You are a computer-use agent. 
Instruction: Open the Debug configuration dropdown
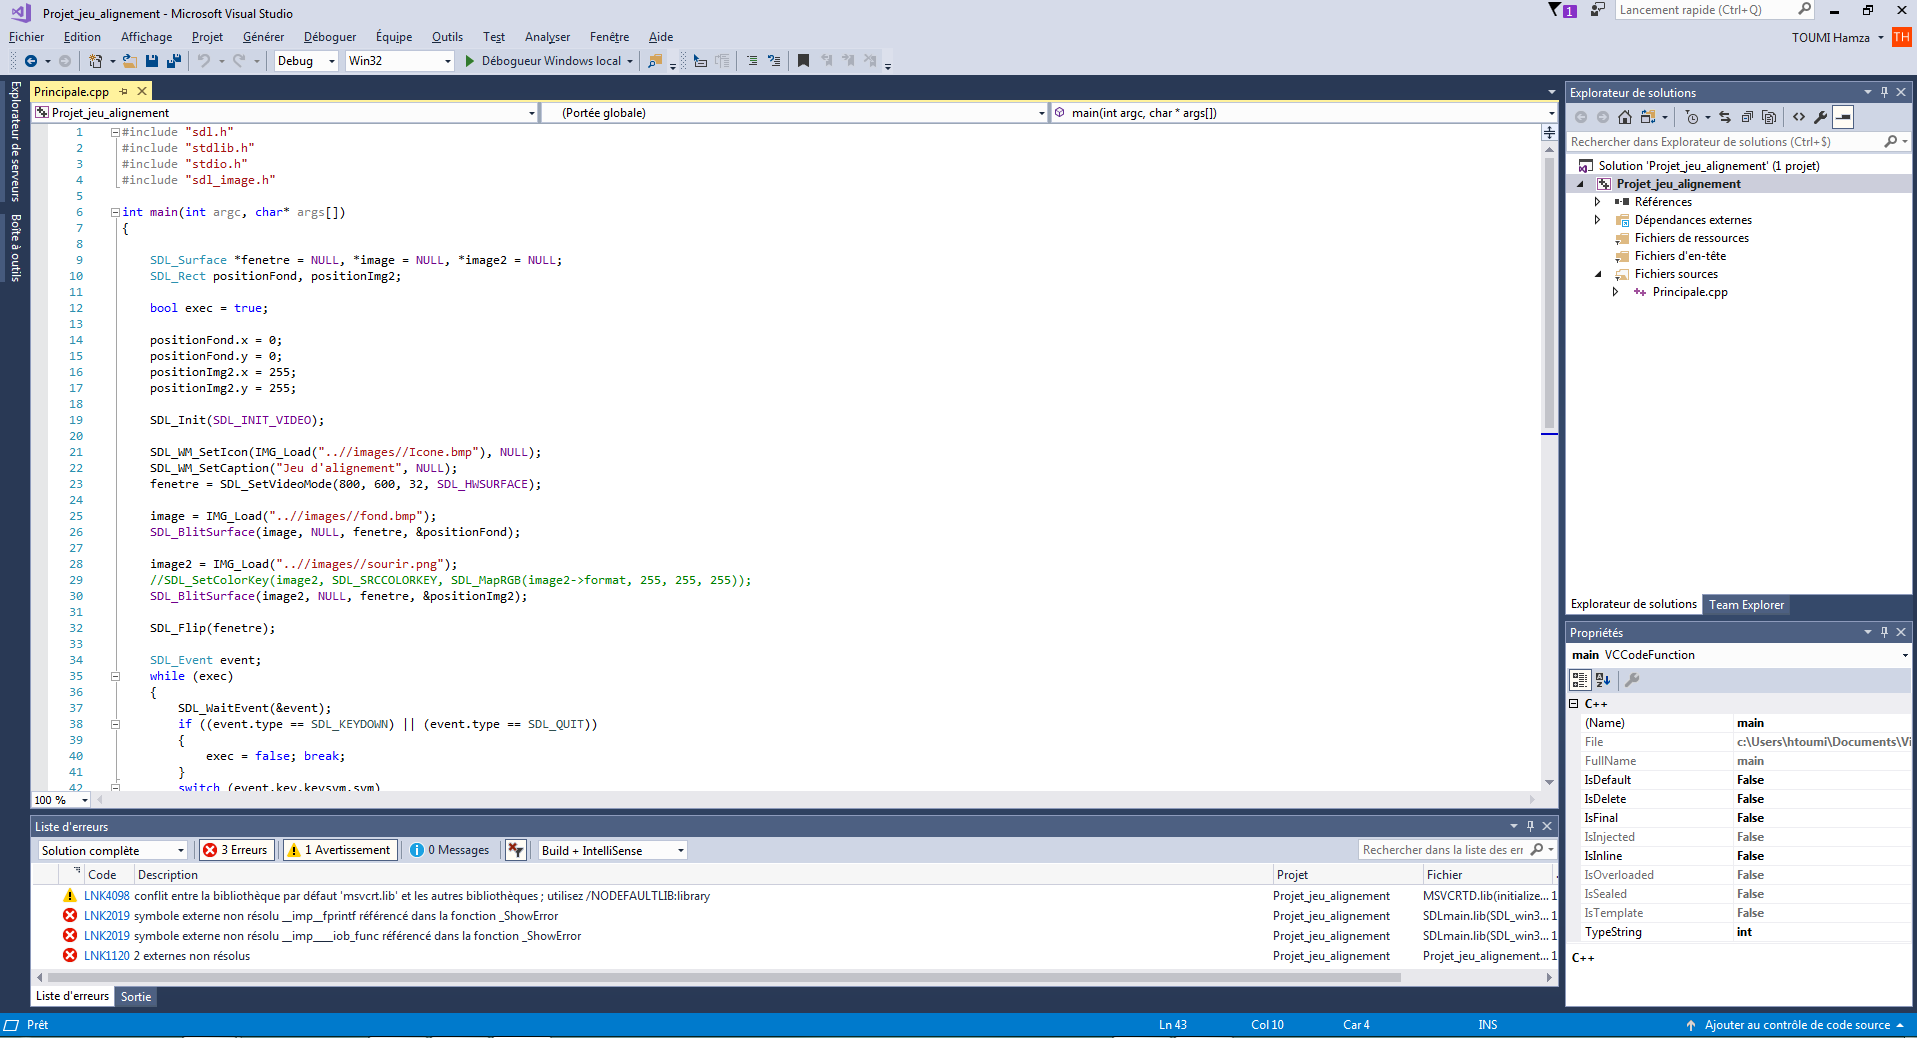306,61
